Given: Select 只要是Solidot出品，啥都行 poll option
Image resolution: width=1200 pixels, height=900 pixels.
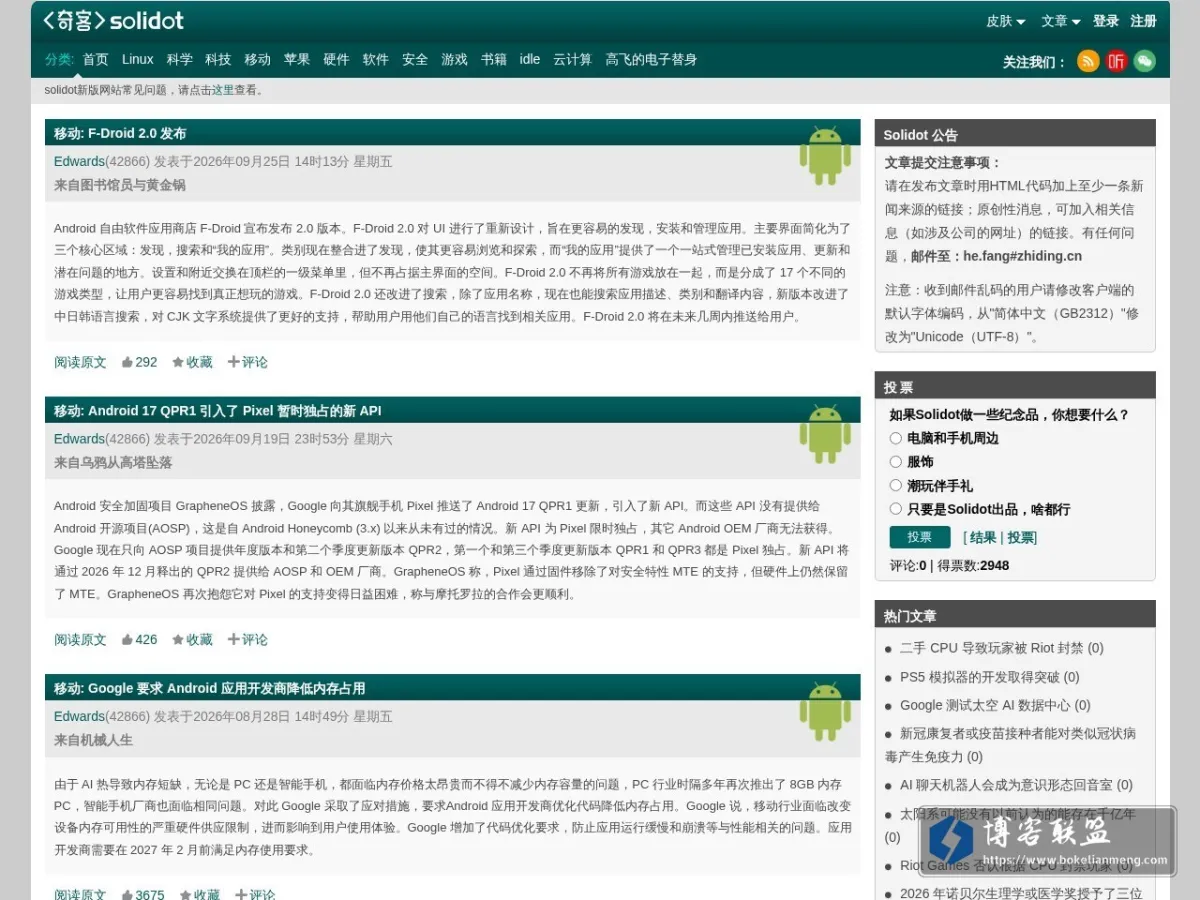Looking at the screenshot, I should 896,509.
